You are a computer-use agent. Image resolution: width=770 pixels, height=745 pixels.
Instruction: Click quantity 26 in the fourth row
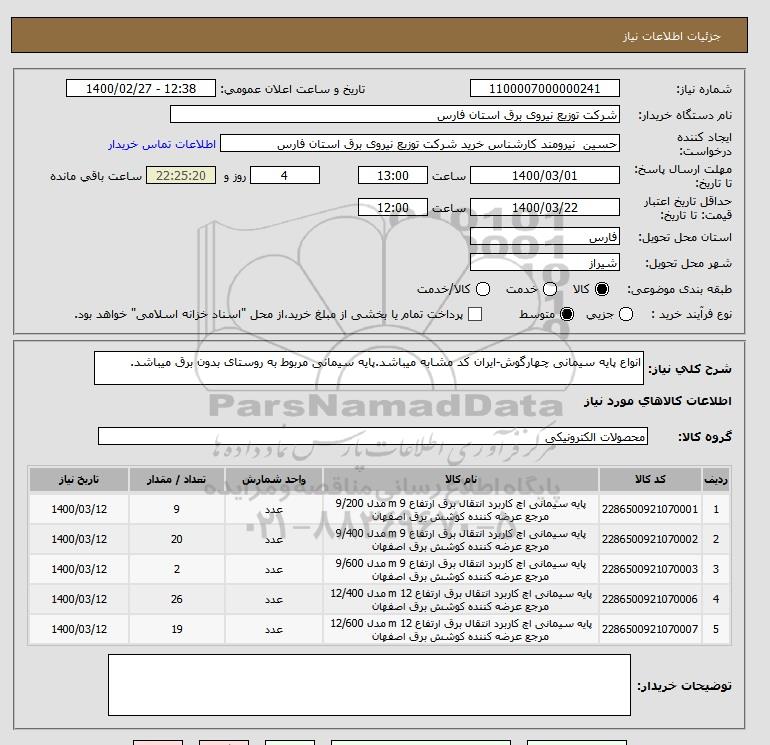[176, 599]
